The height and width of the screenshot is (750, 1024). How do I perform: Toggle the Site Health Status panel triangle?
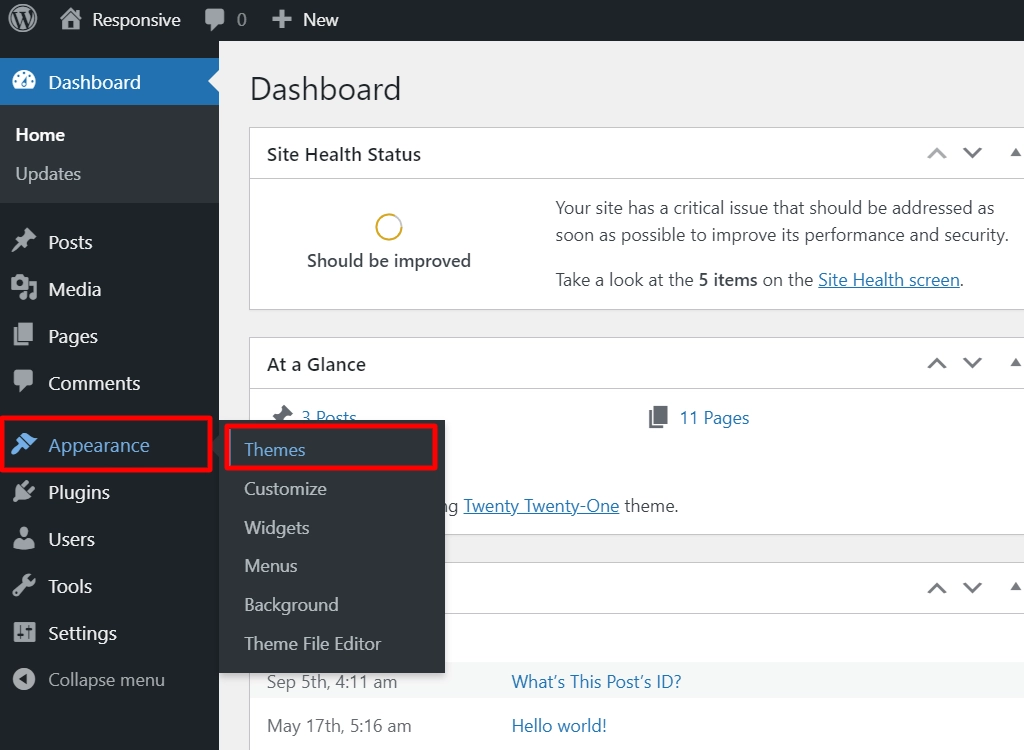click(1015, 153)
